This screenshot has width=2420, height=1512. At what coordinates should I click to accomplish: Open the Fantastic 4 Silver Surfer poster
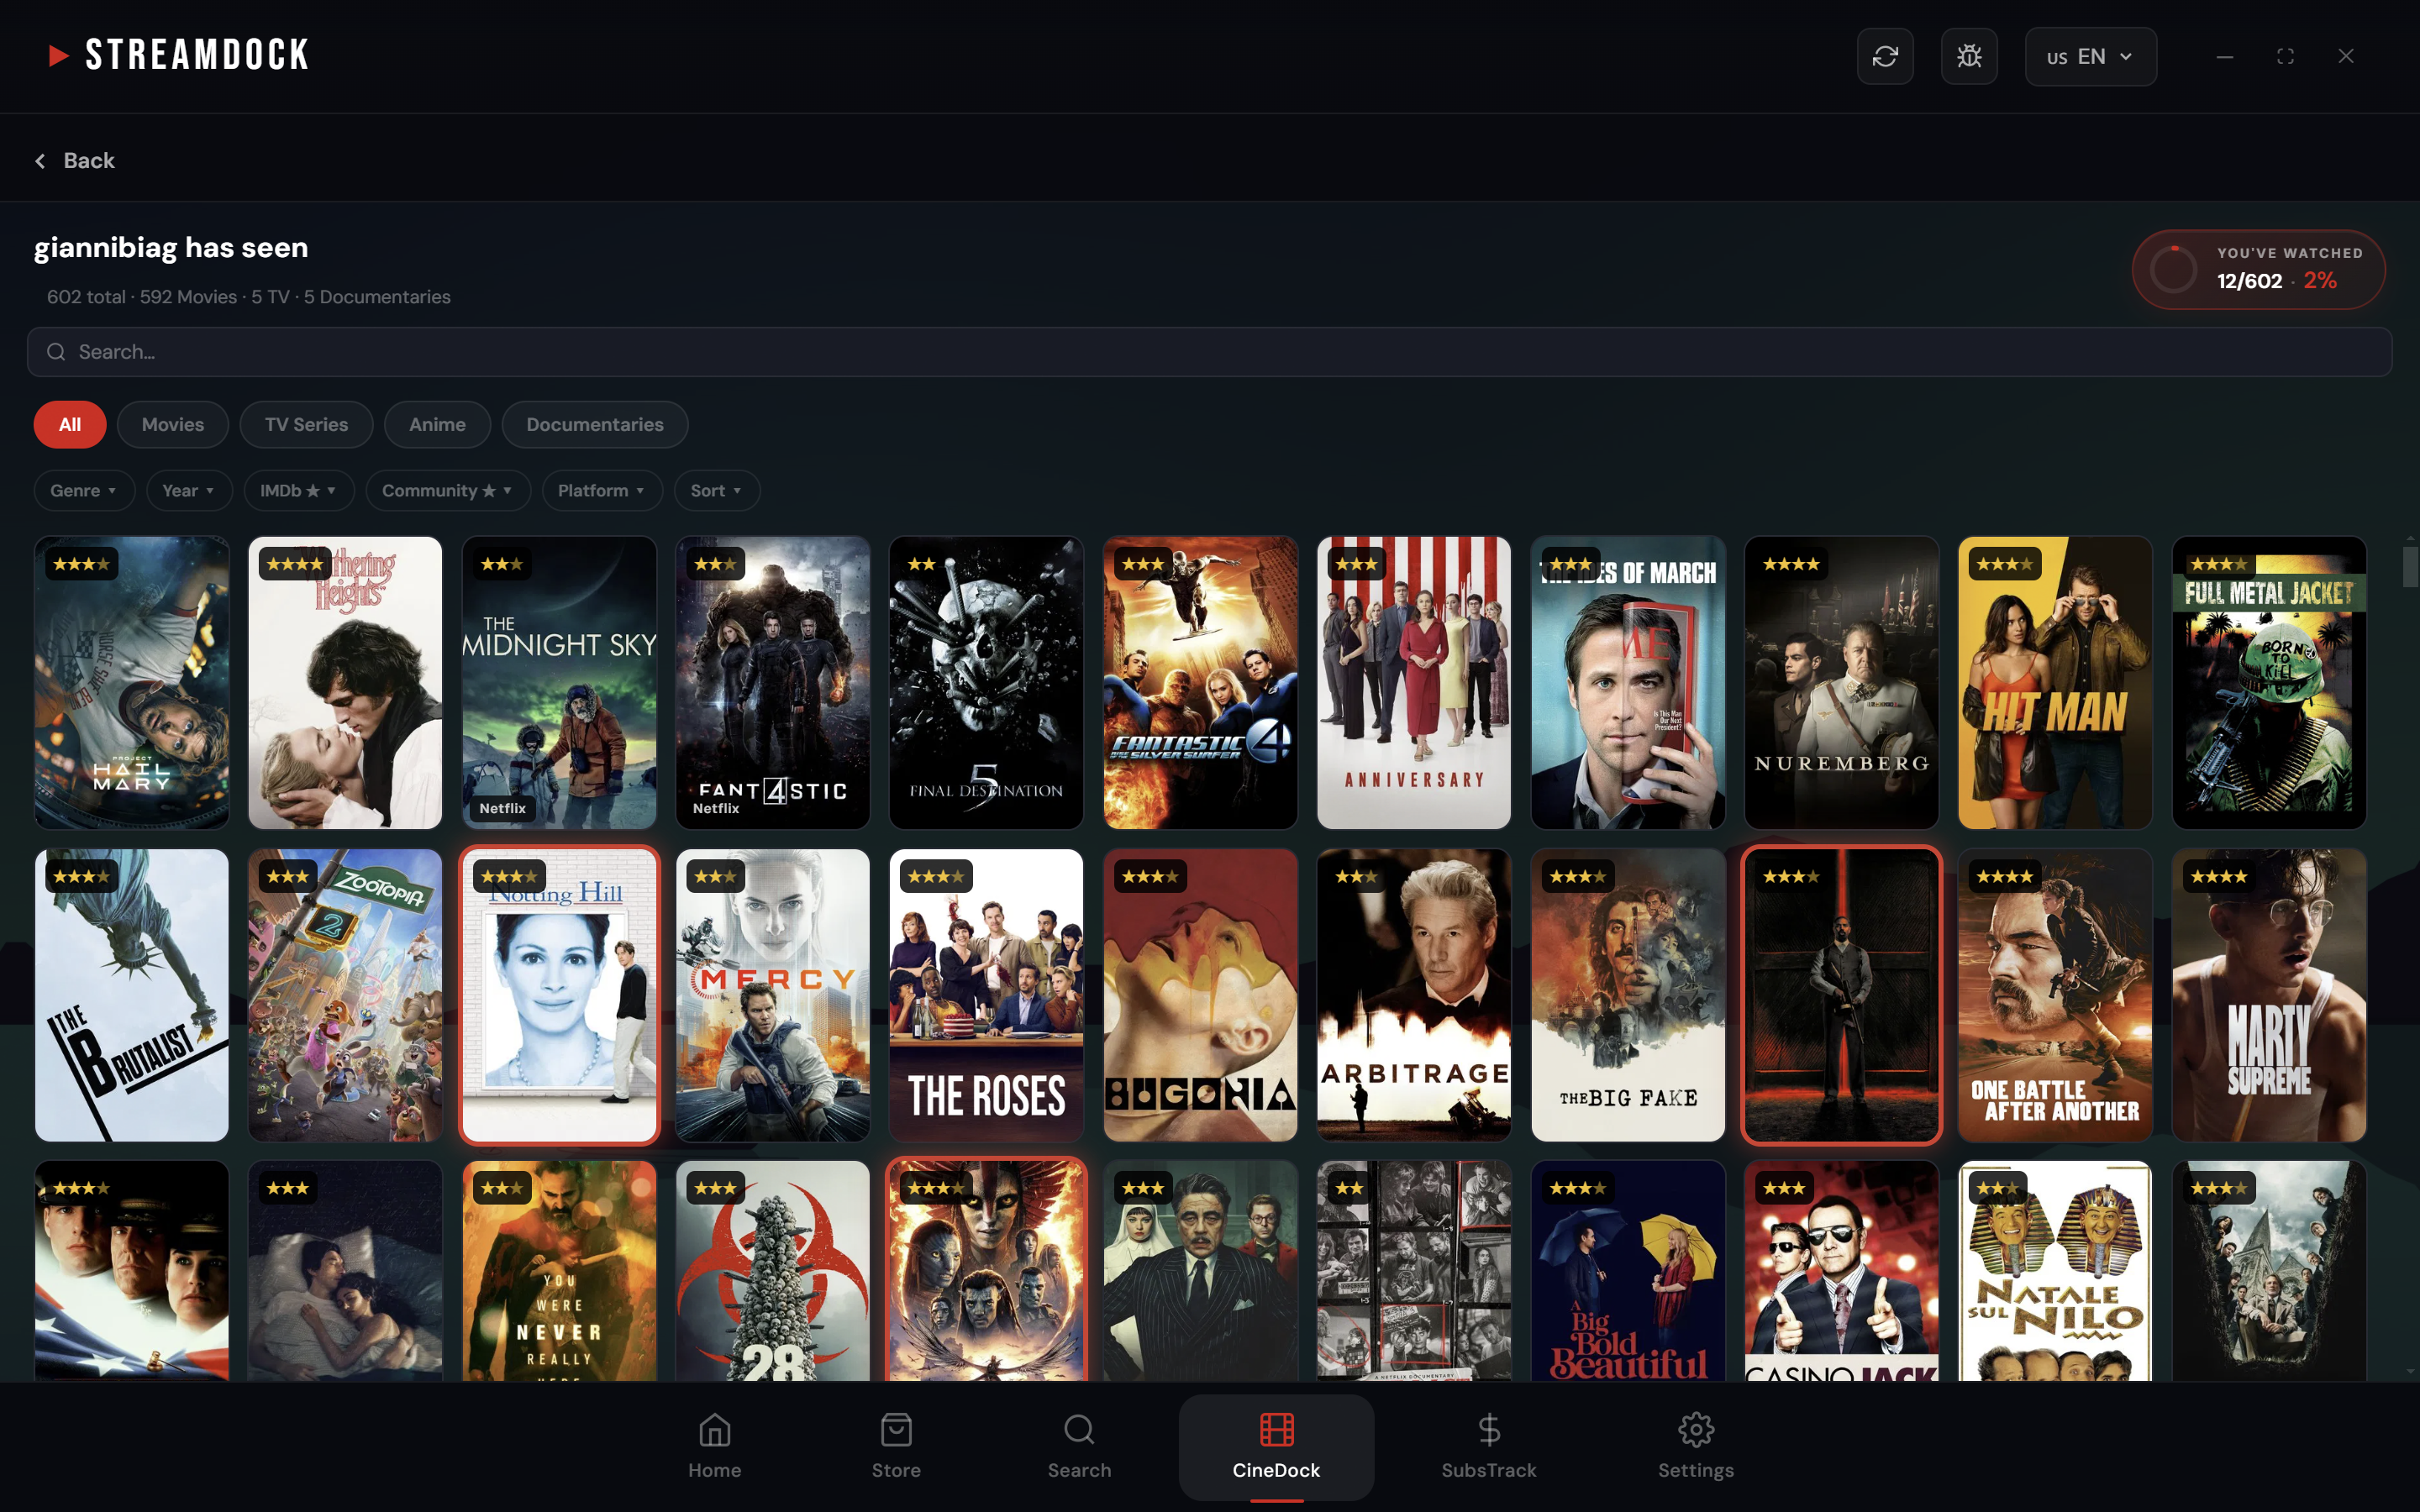tap(1200, 683)
